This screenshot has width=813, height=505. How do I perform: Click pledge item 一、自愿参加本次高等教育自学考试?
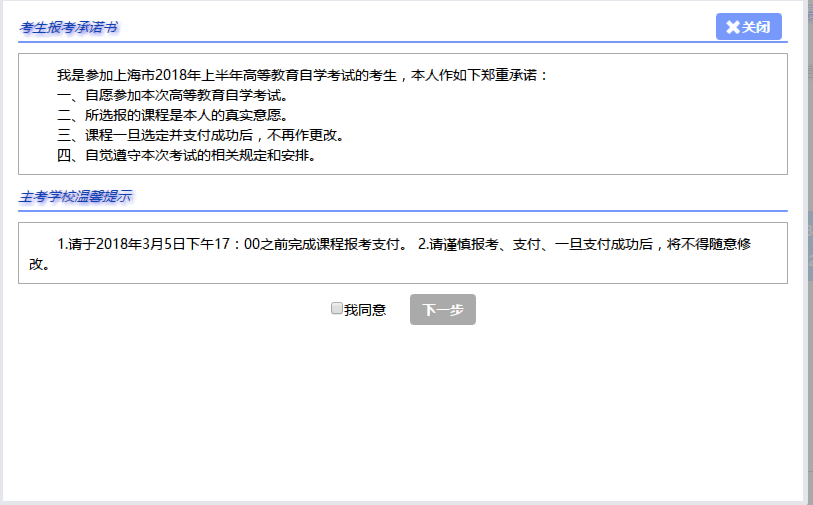click(x=172, y=96)
